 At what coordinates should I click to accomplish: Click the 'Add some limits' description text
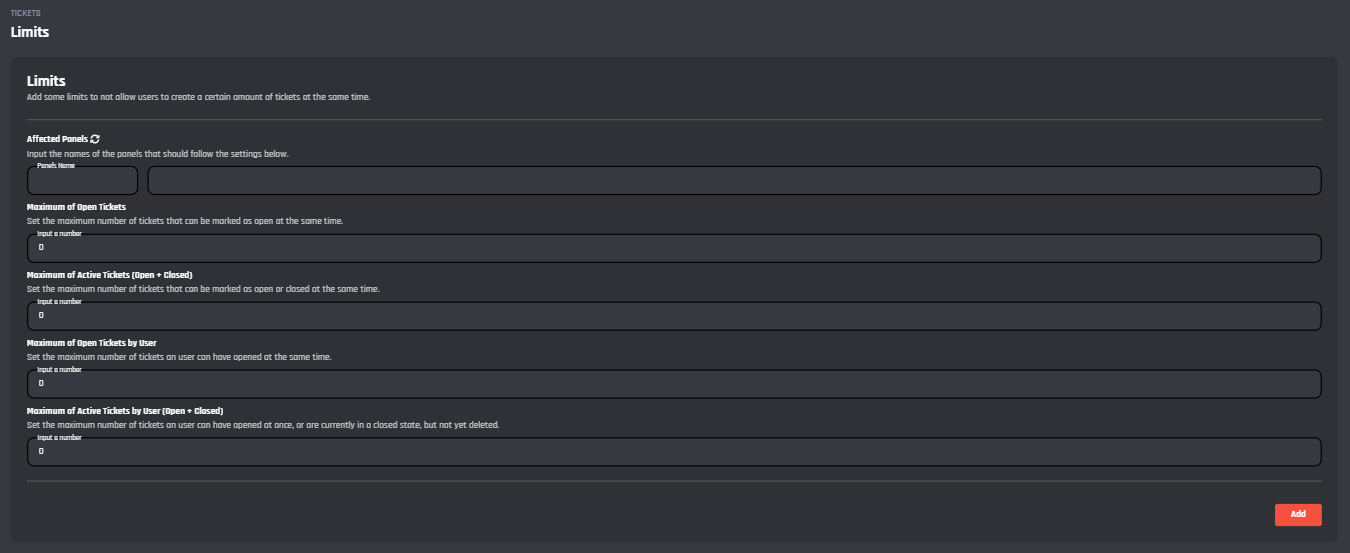(198, 97)
